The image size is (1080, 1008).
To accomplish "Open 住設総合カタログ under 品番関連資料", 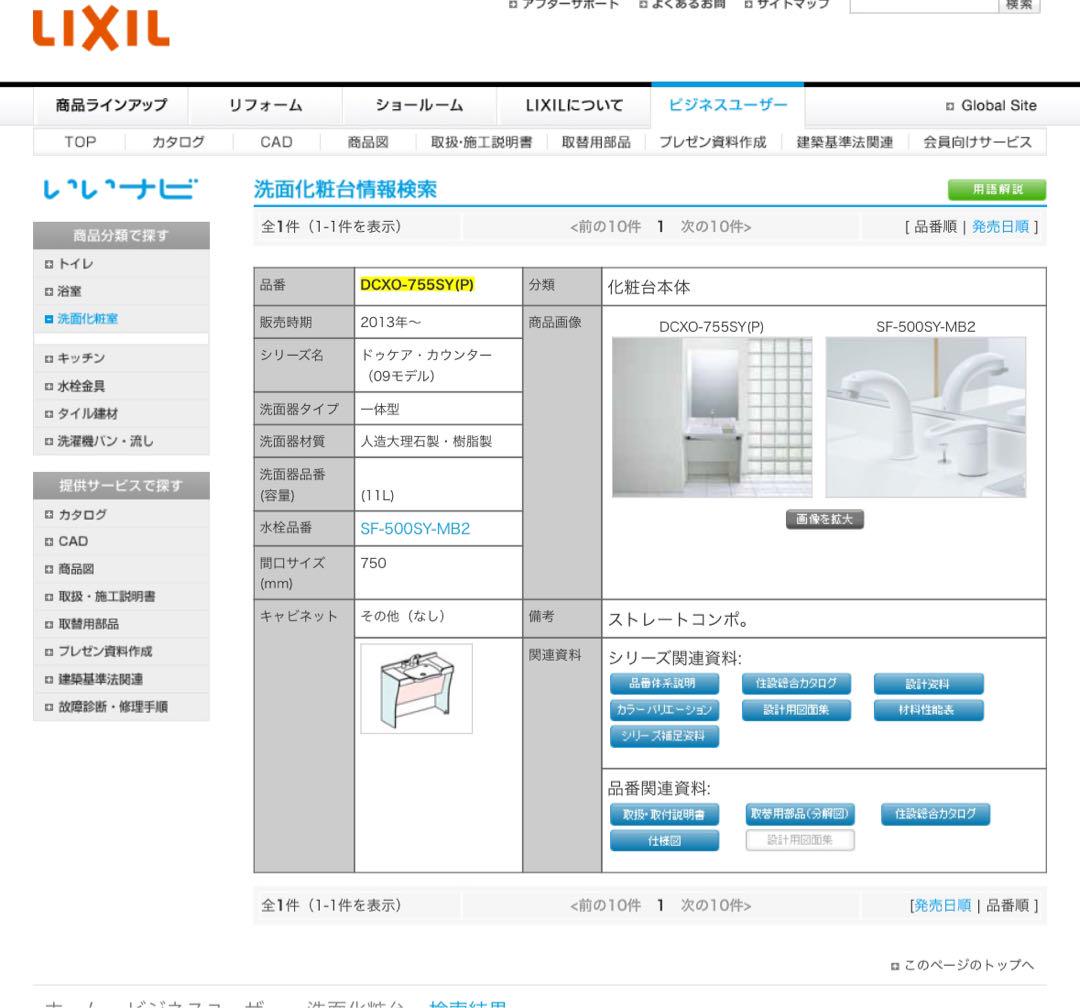I will [935, 814].
